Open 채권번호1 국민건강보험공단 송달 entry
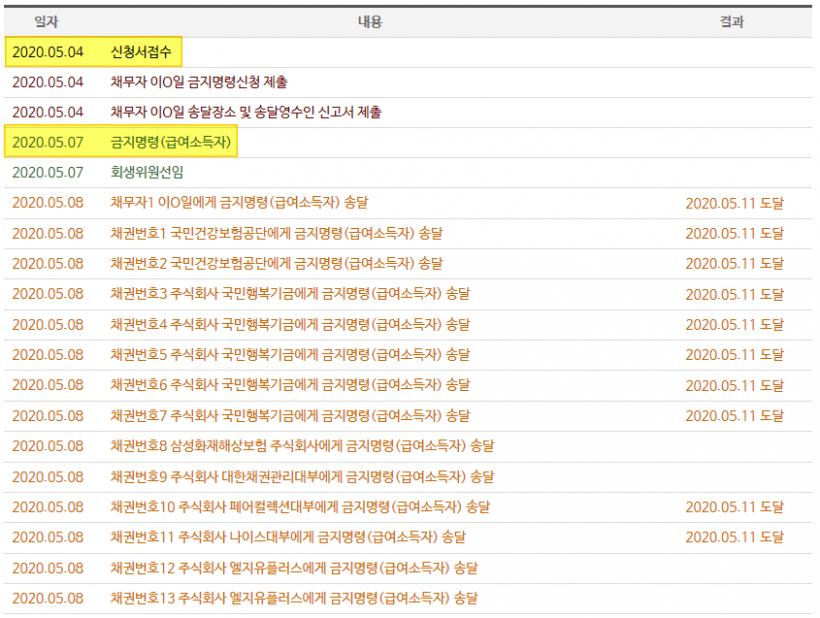The height and width of the screenshot is (618, 820). click(276, 233)
